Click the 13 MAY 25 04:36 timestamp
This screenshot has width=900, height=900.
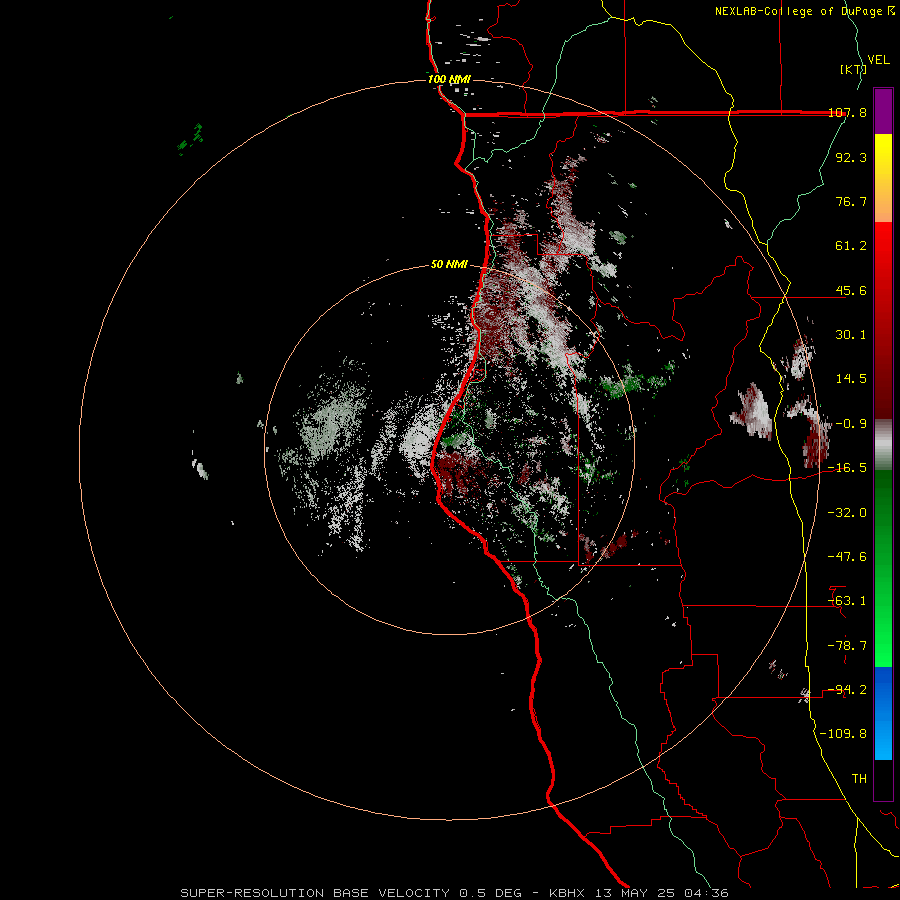663,893
